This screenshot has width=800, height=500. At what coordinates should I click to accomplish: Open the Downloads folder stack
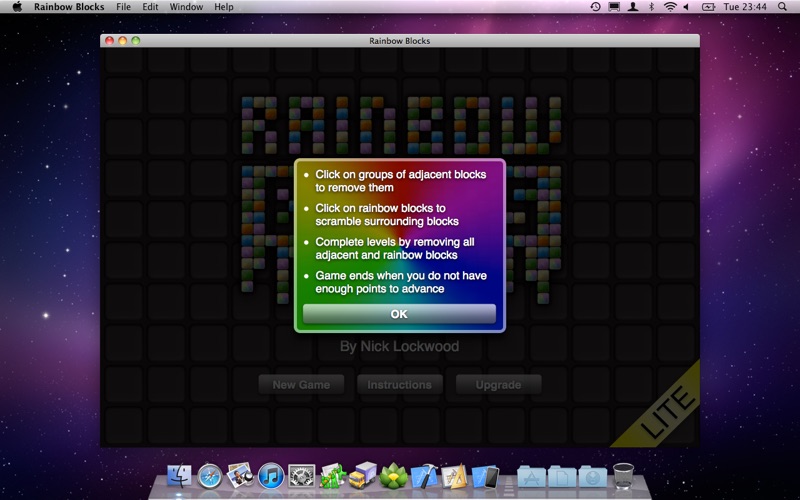click(x=592, y=477)
